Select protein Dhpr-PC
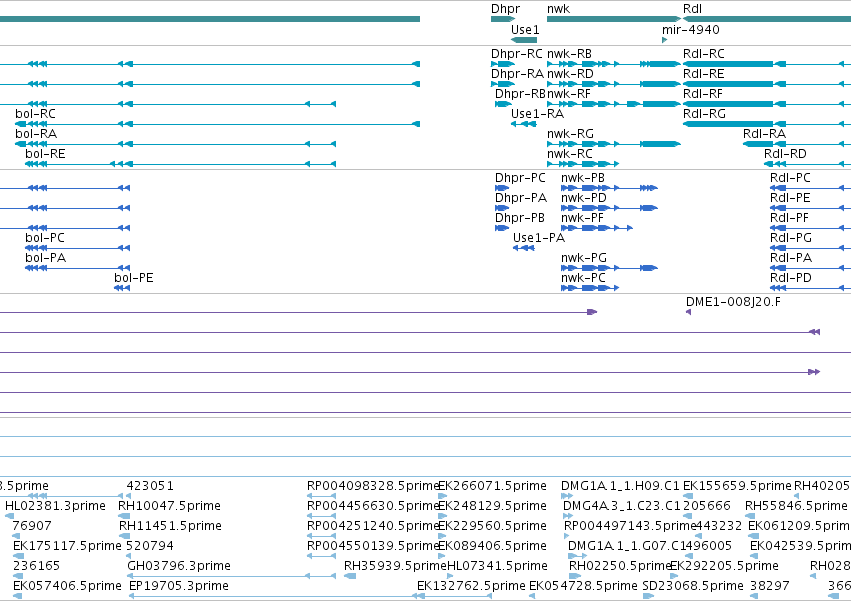The height and width of the screenshot is (601, 851). [502, 188]
